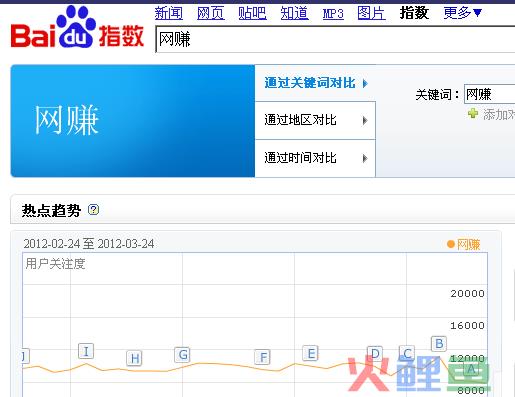Screen dimensions: 515x397
Task: Open the 贴吧 link
Action: coord(252,13)
